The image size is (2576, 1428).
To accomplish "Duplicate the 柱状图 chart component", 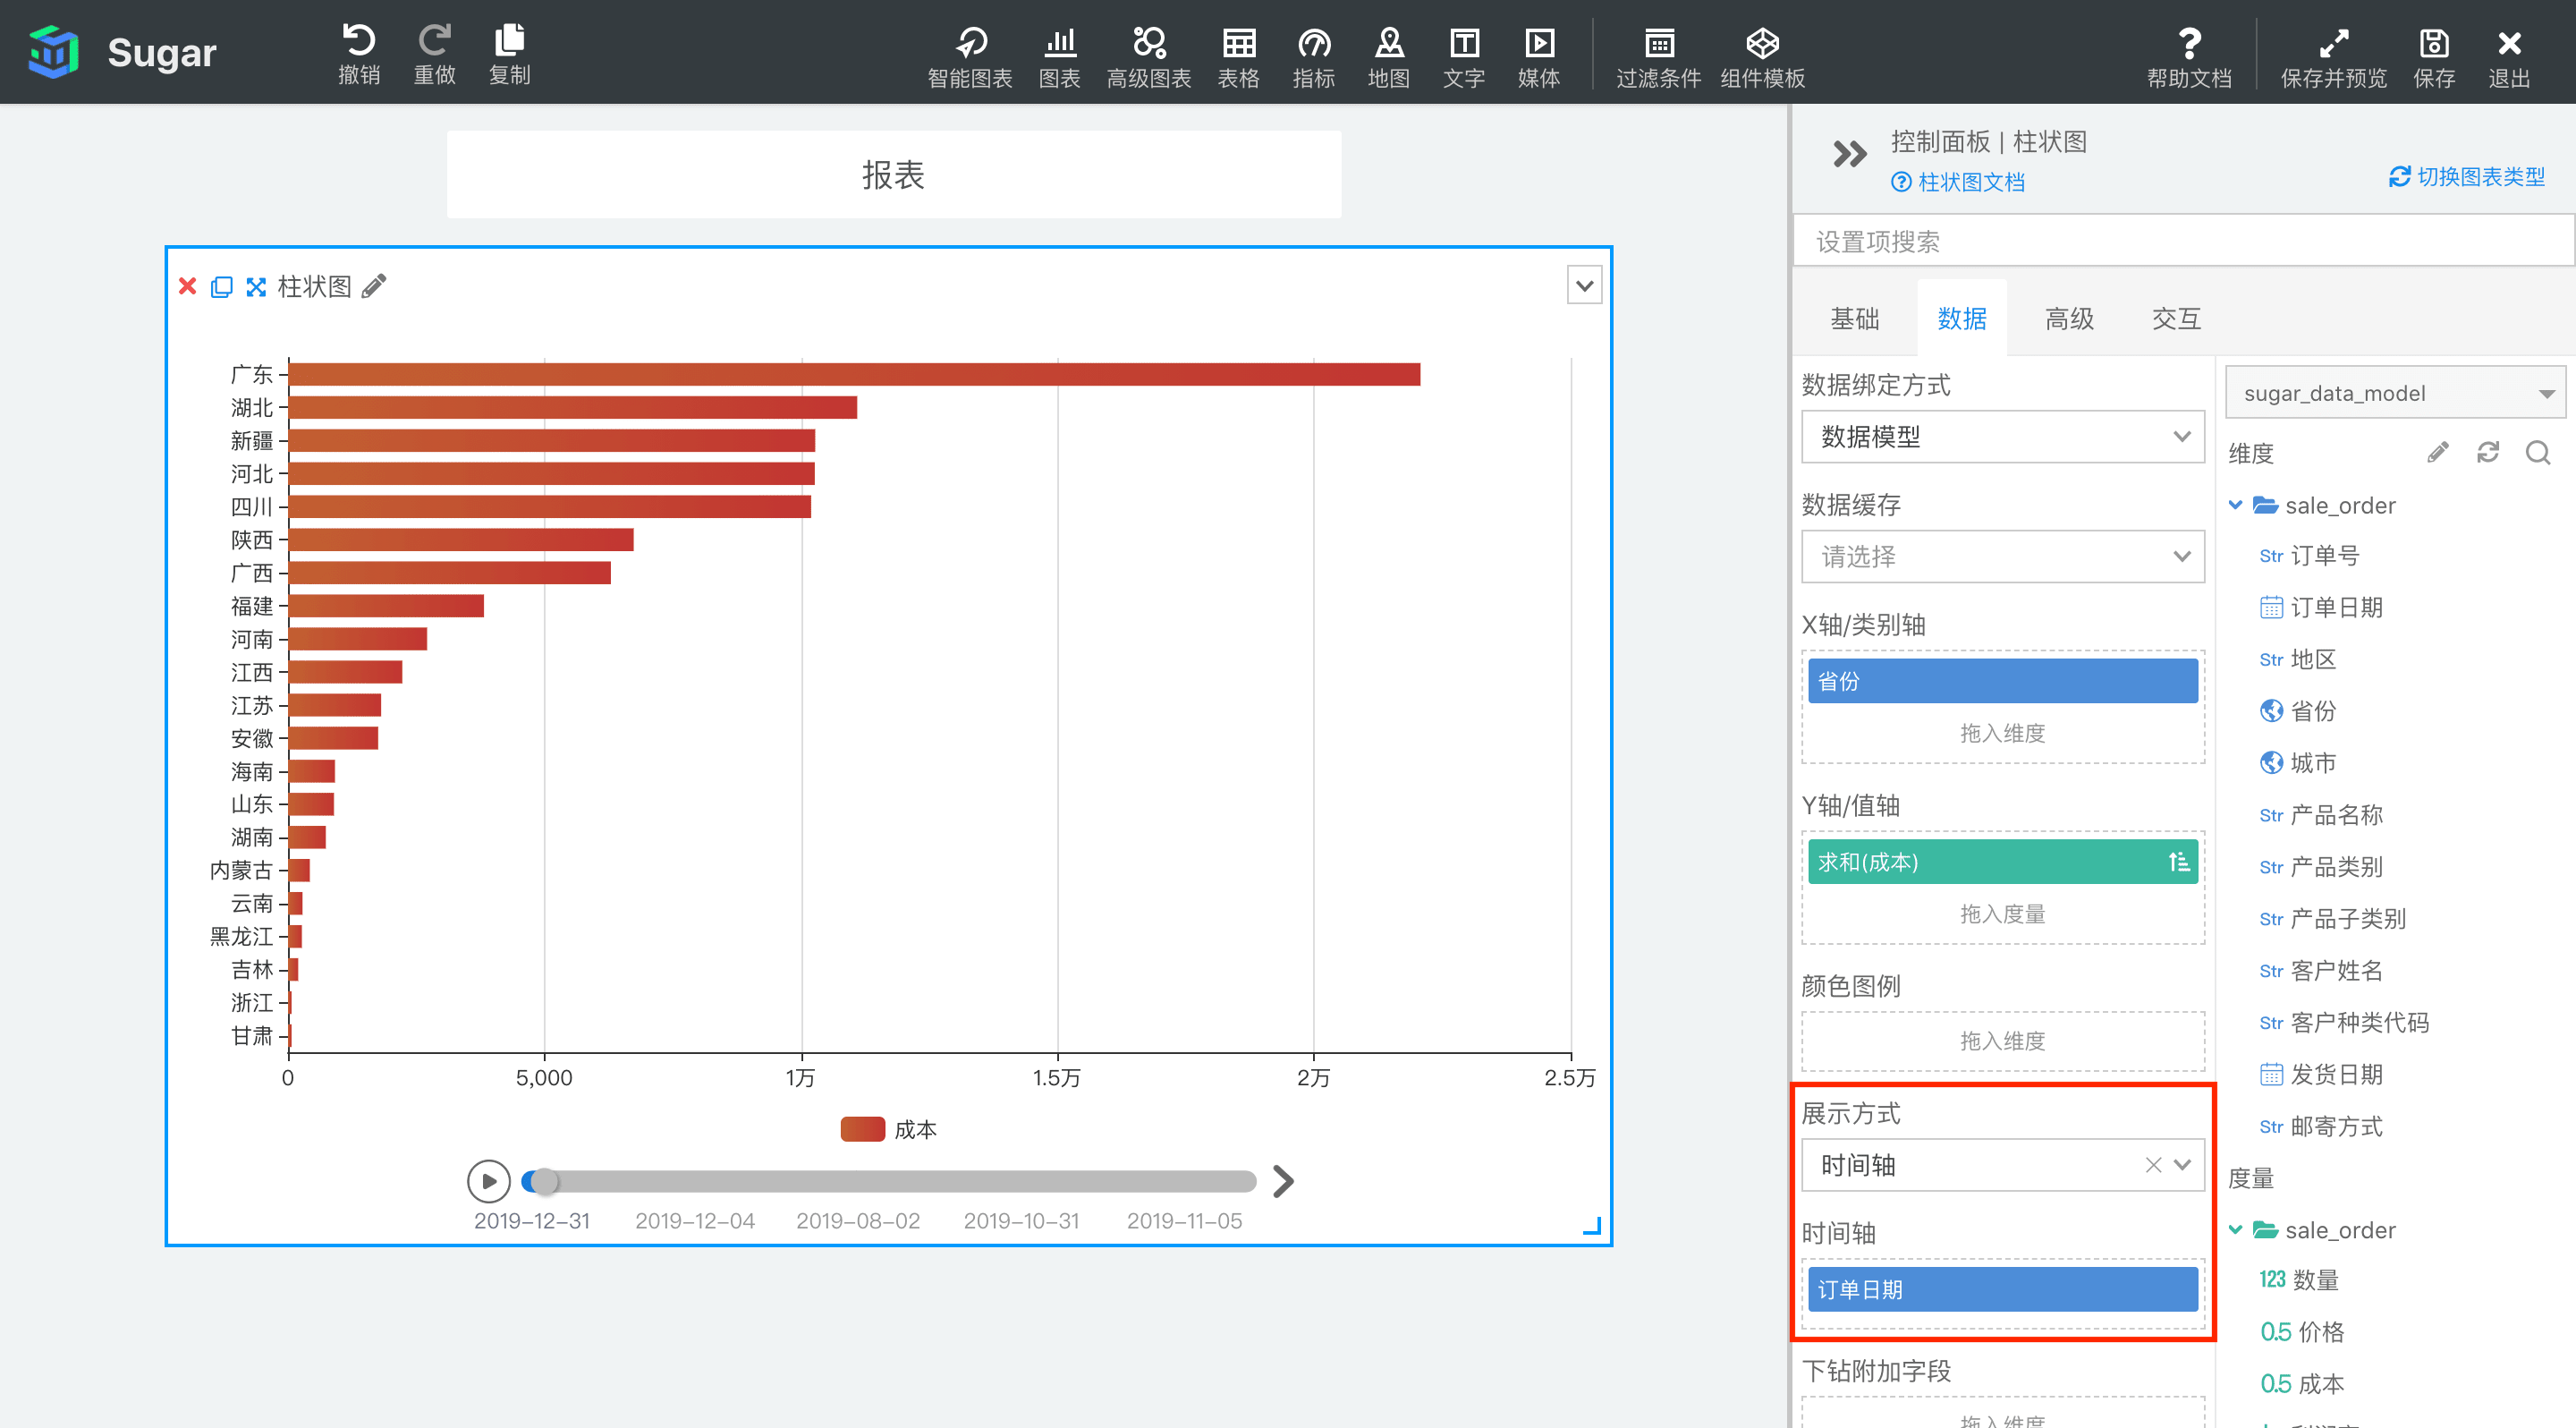I will (x=222, y=287).
